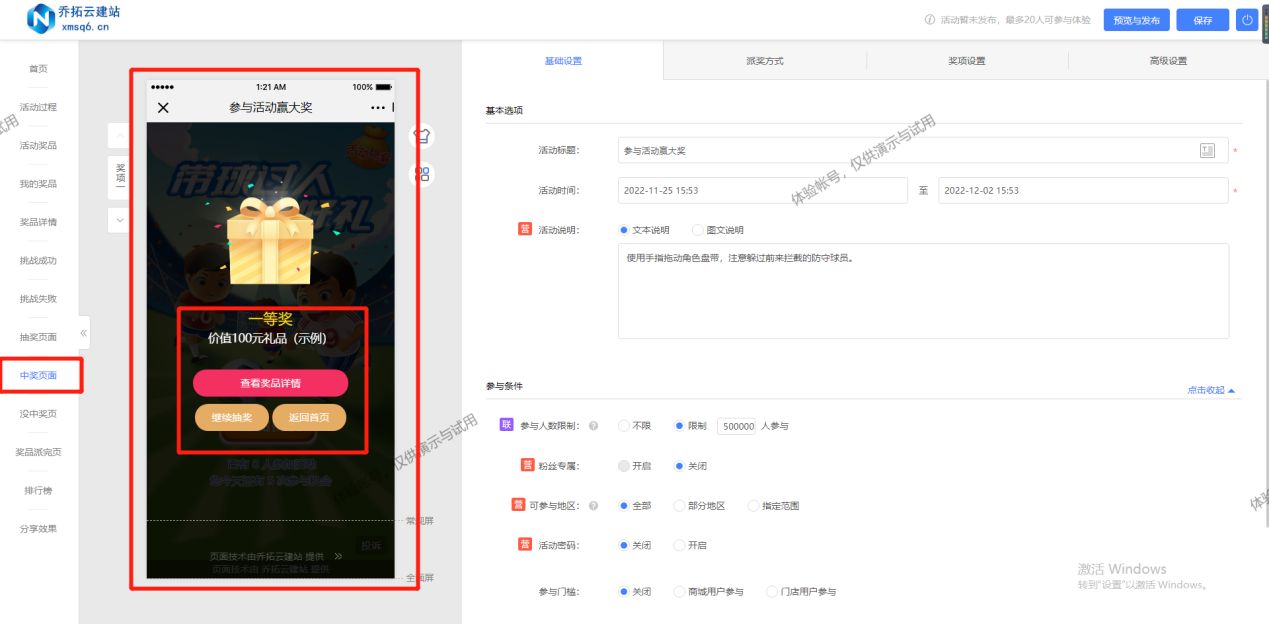Click the info icon before 活动暂未发布 notice

click(929, 18)
